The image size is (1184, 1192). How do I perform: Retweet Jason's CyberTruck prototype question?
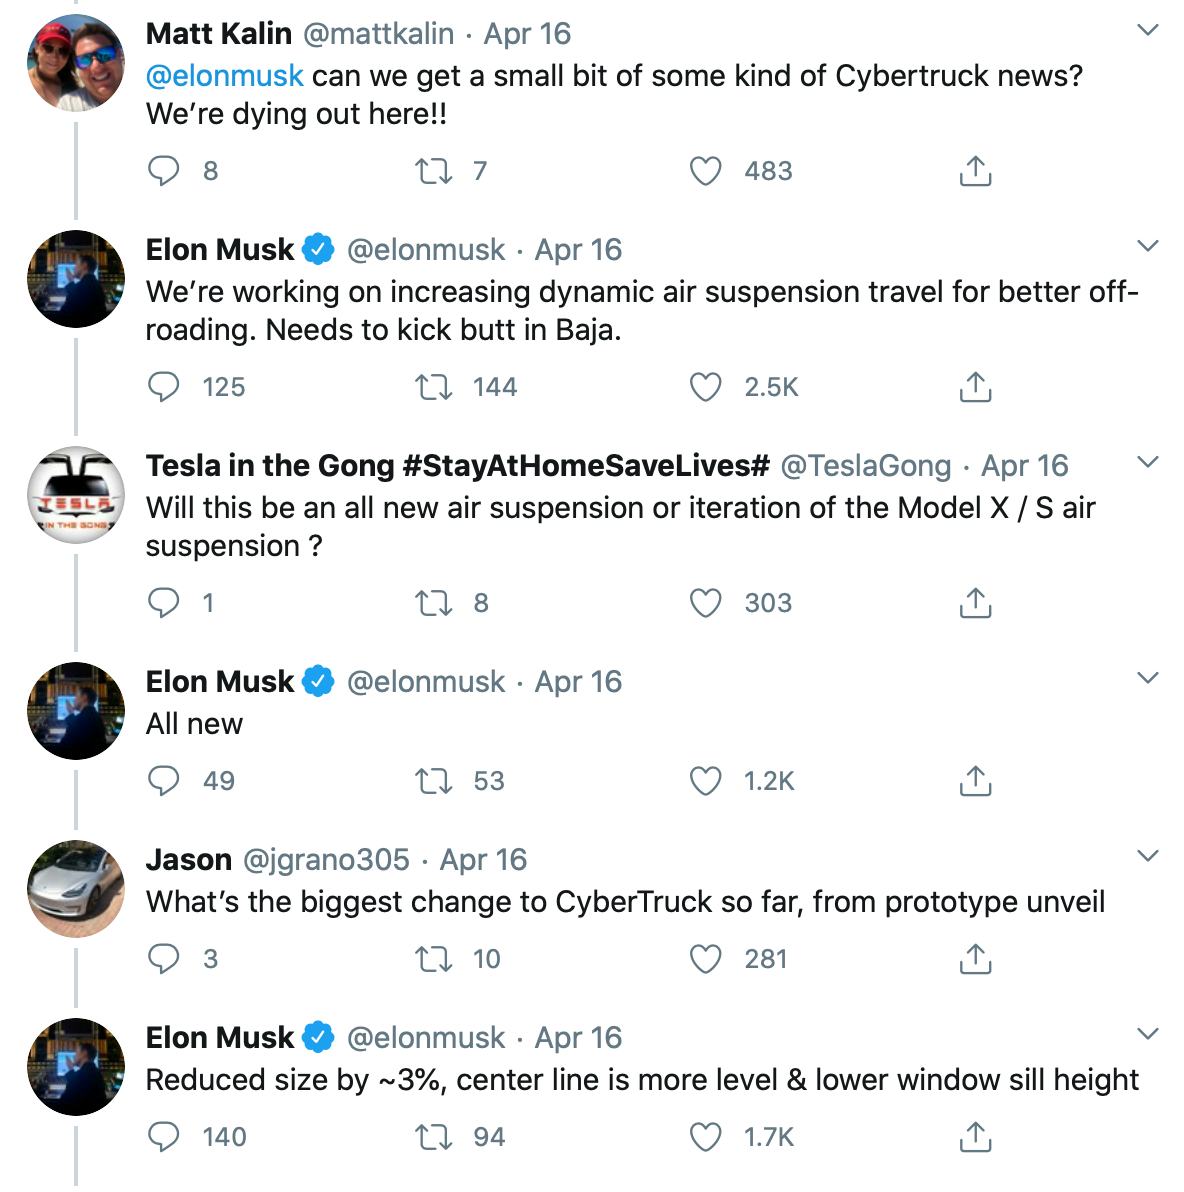(434, 959)
